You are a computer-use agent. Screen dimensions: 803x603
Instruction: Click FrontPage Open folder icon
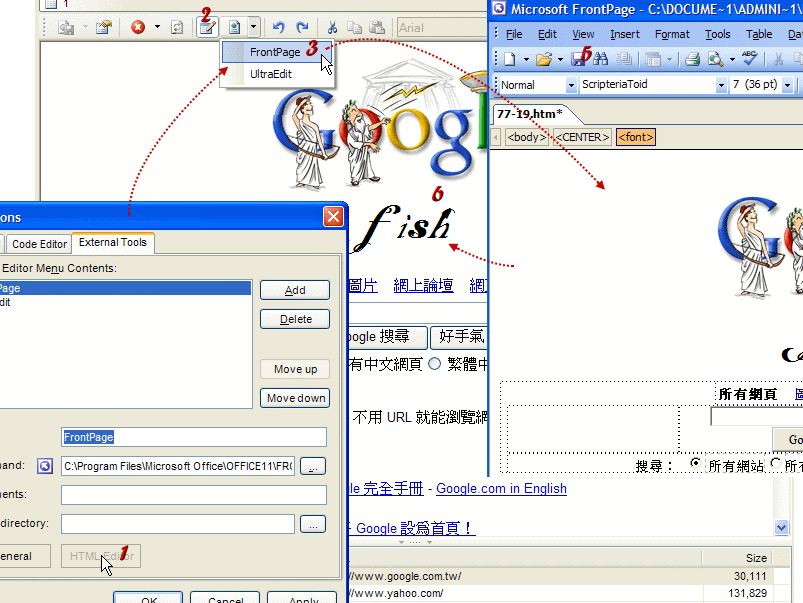click(x=544, y=59)
